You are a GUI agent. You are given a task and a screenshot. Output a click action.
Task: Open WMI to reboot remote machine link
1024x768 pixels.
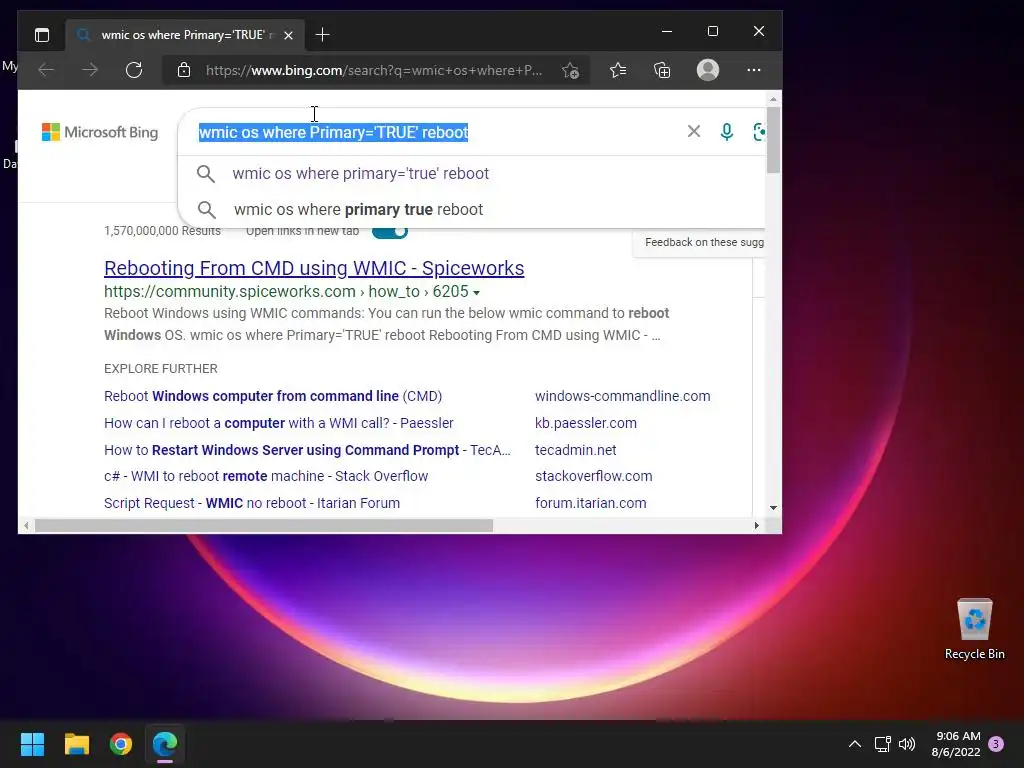(x=266, y=476)
